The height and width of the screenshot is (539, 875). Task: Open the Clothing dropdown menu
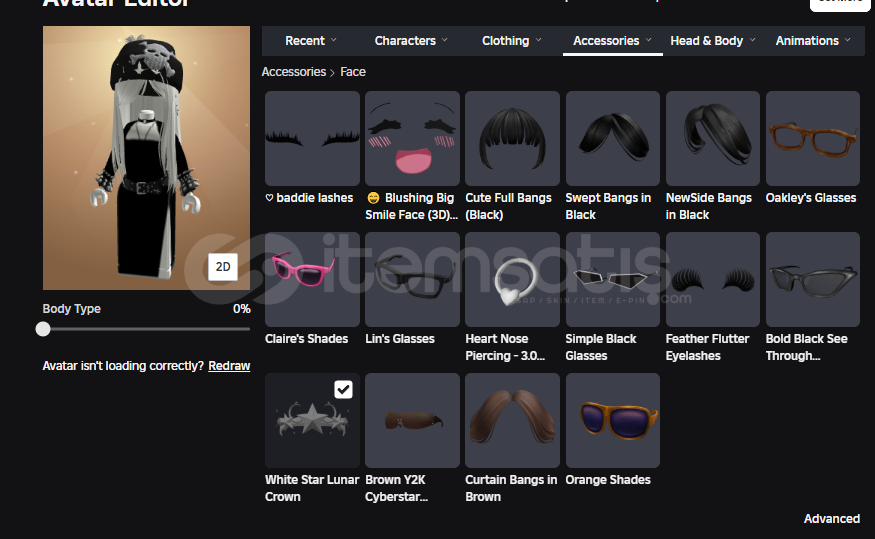512,41
